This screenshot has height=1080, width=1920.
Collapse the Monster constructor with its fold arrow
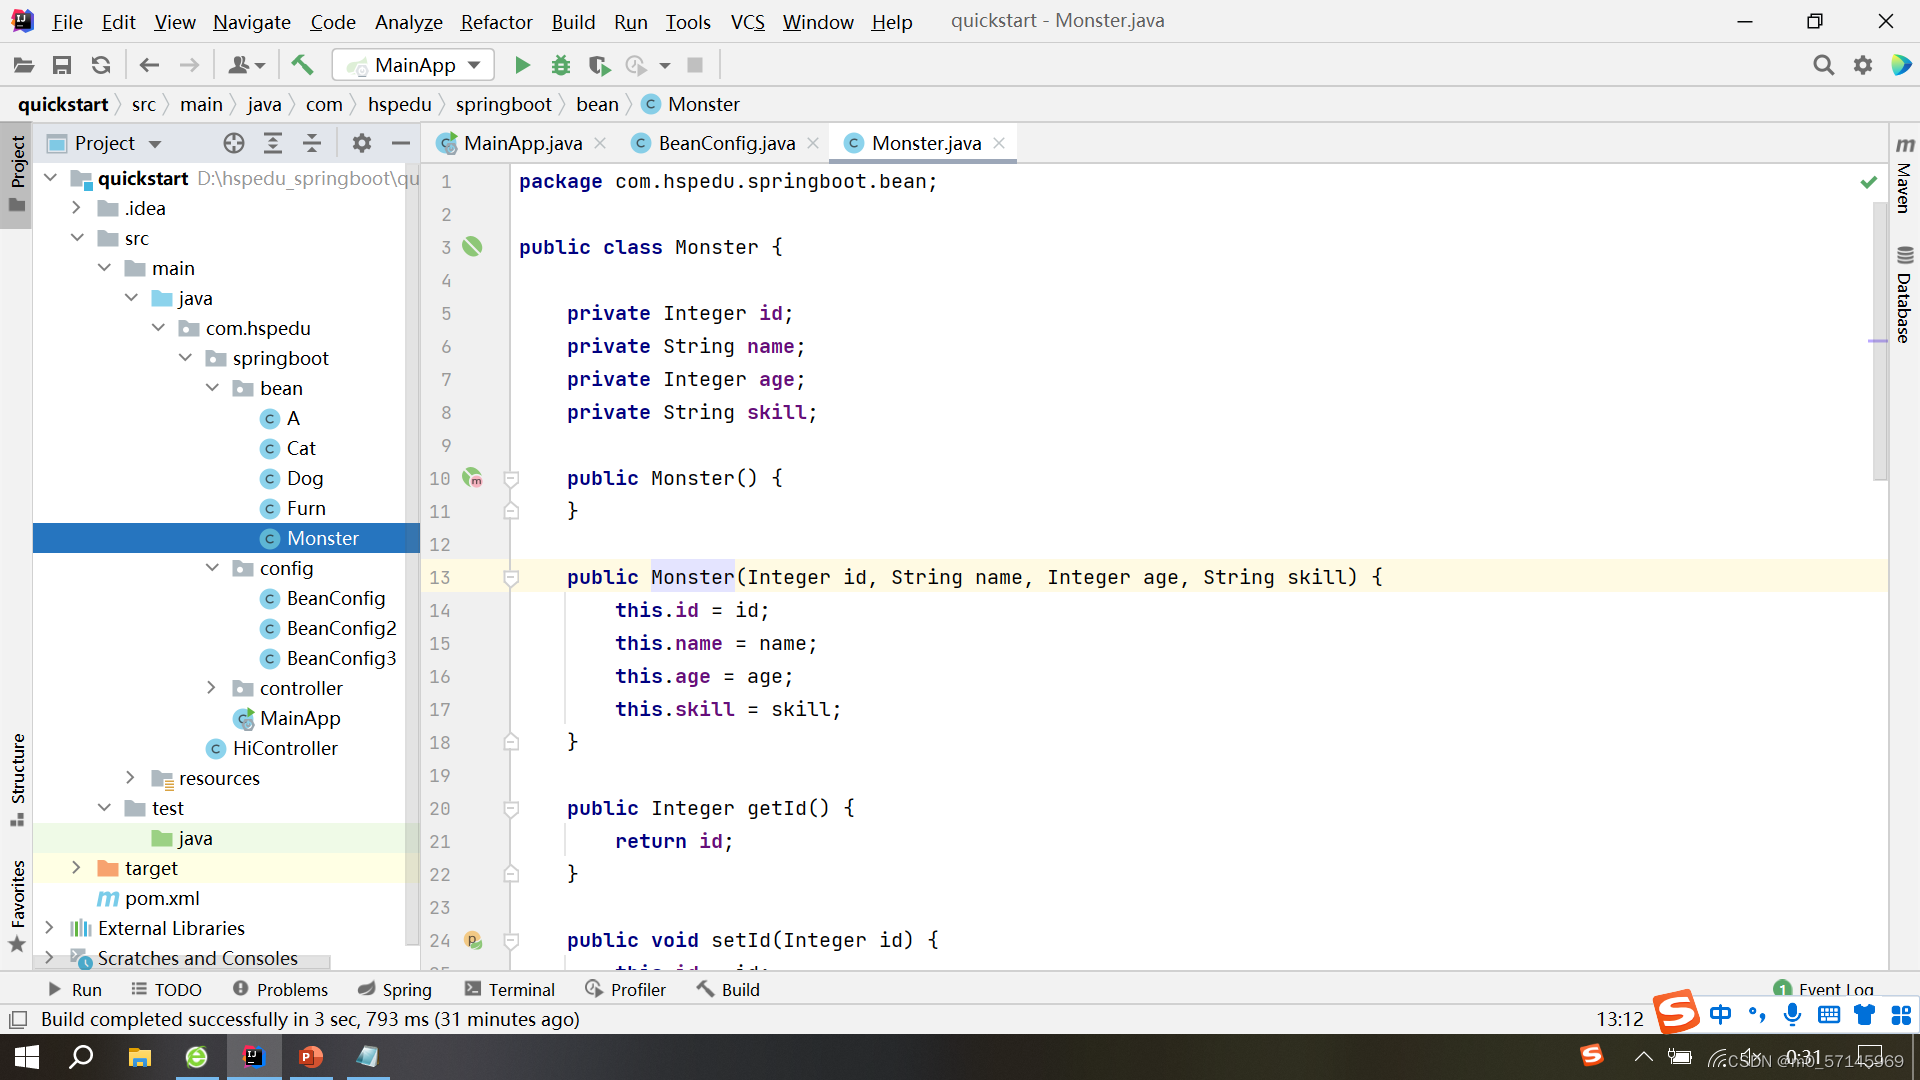(511, 577)
